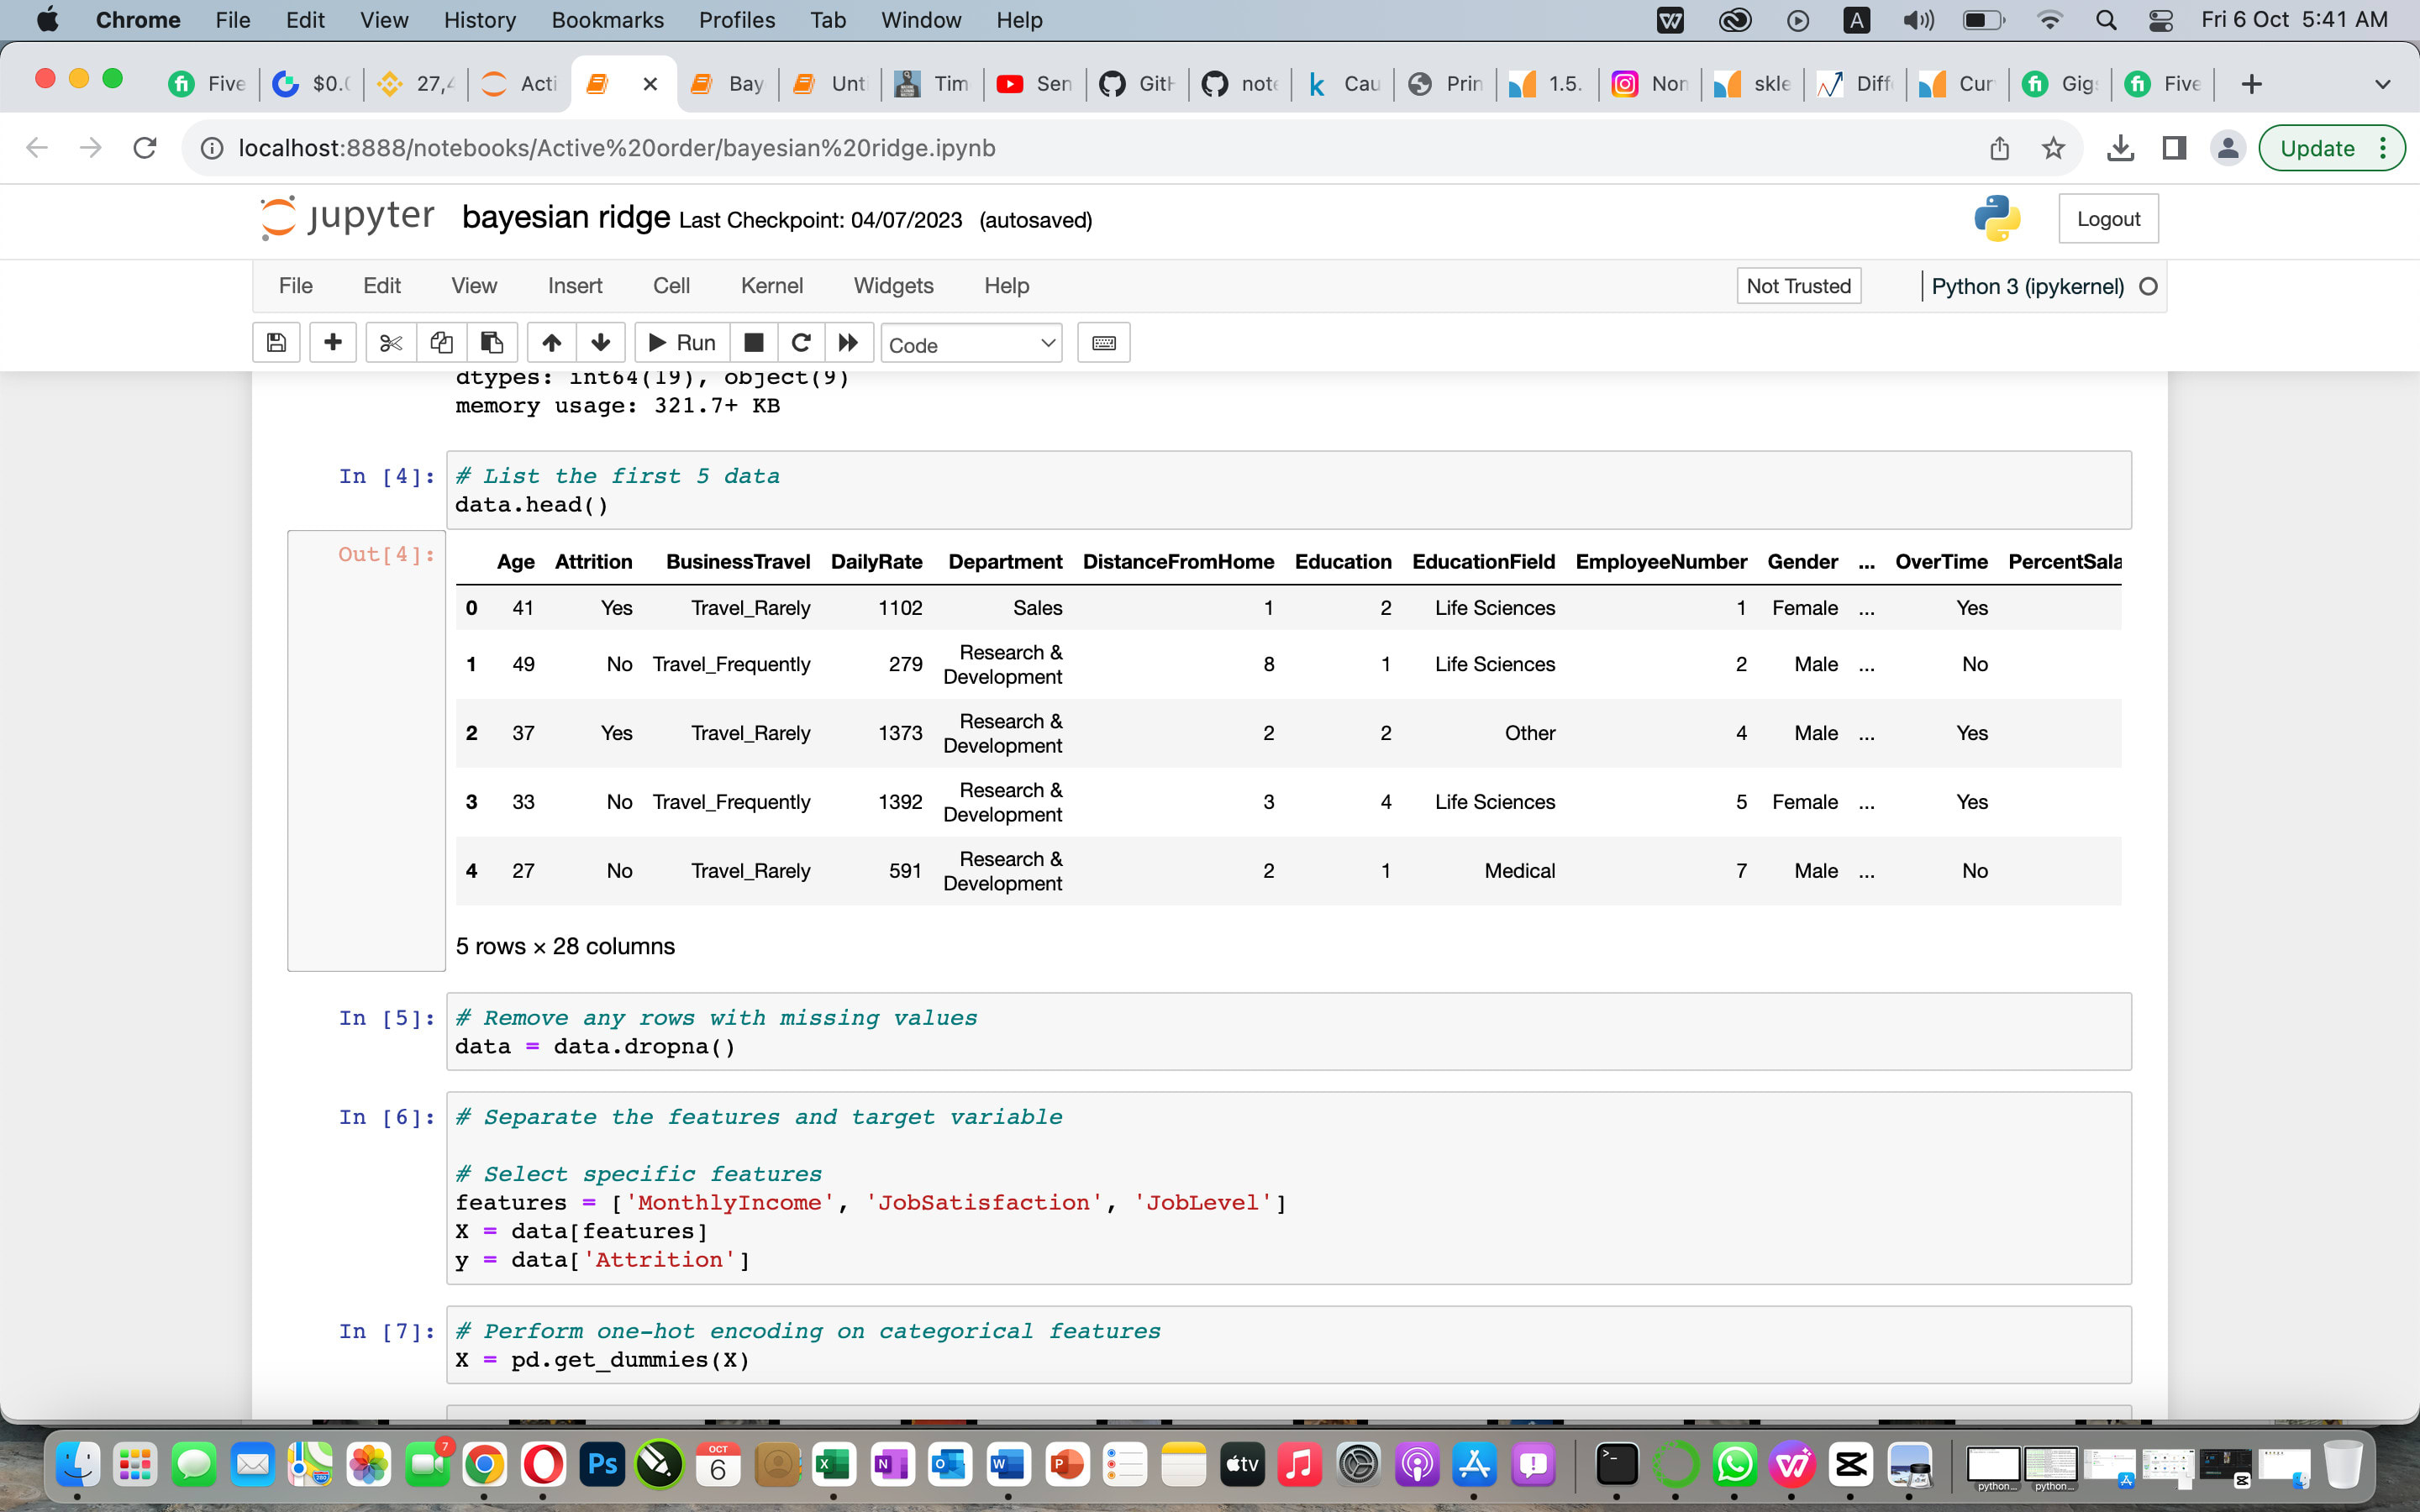Expand Chrome's tab search chevron
The width and height of the screenshot is (2420, 1512).
click(x=2382, y=84)
